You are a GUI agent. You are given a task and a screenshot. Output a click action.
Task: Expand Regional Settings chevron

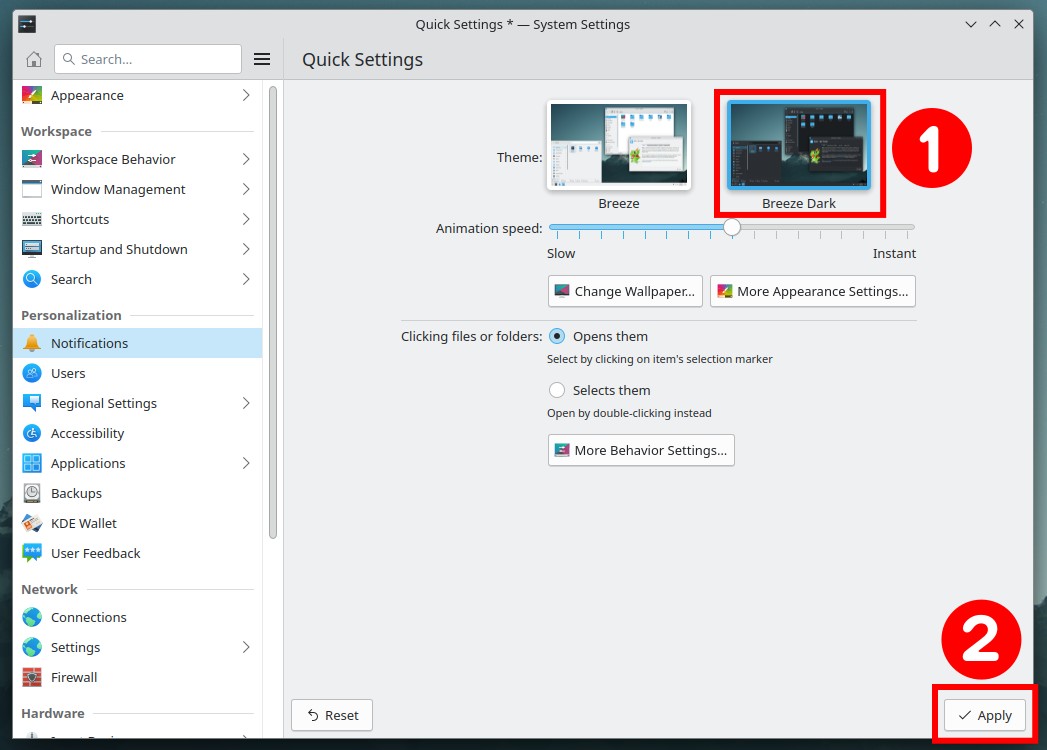pyautogui.click(x=246, y=403)
